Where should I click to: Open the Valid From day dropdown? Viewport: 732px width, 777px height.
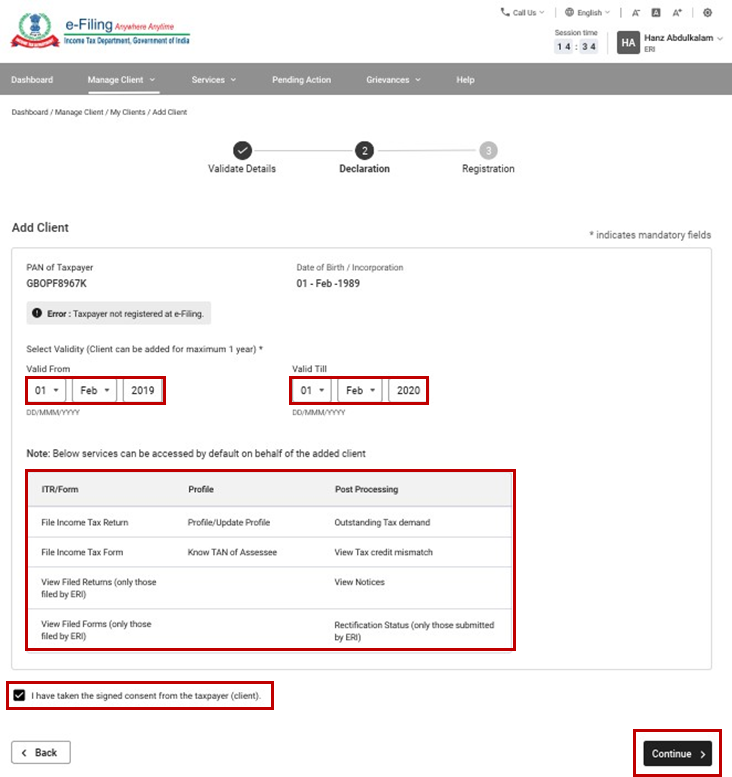tap(47, 390)
